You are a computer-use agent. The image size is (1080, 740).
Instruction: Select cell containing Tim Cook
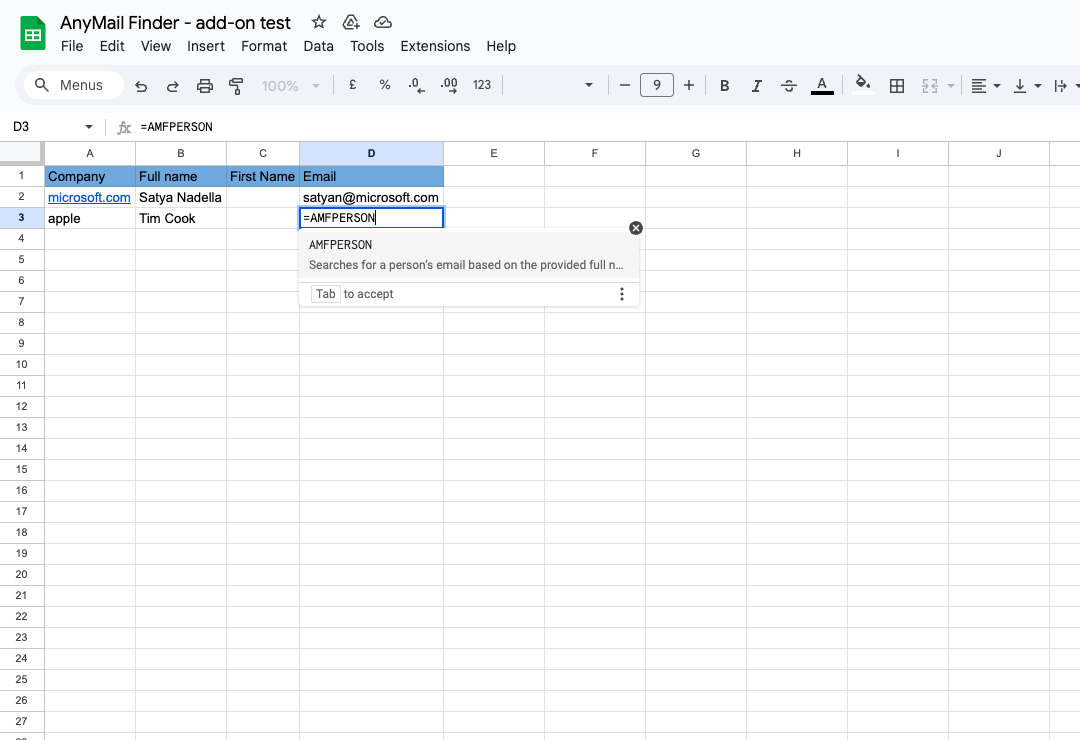180,218
